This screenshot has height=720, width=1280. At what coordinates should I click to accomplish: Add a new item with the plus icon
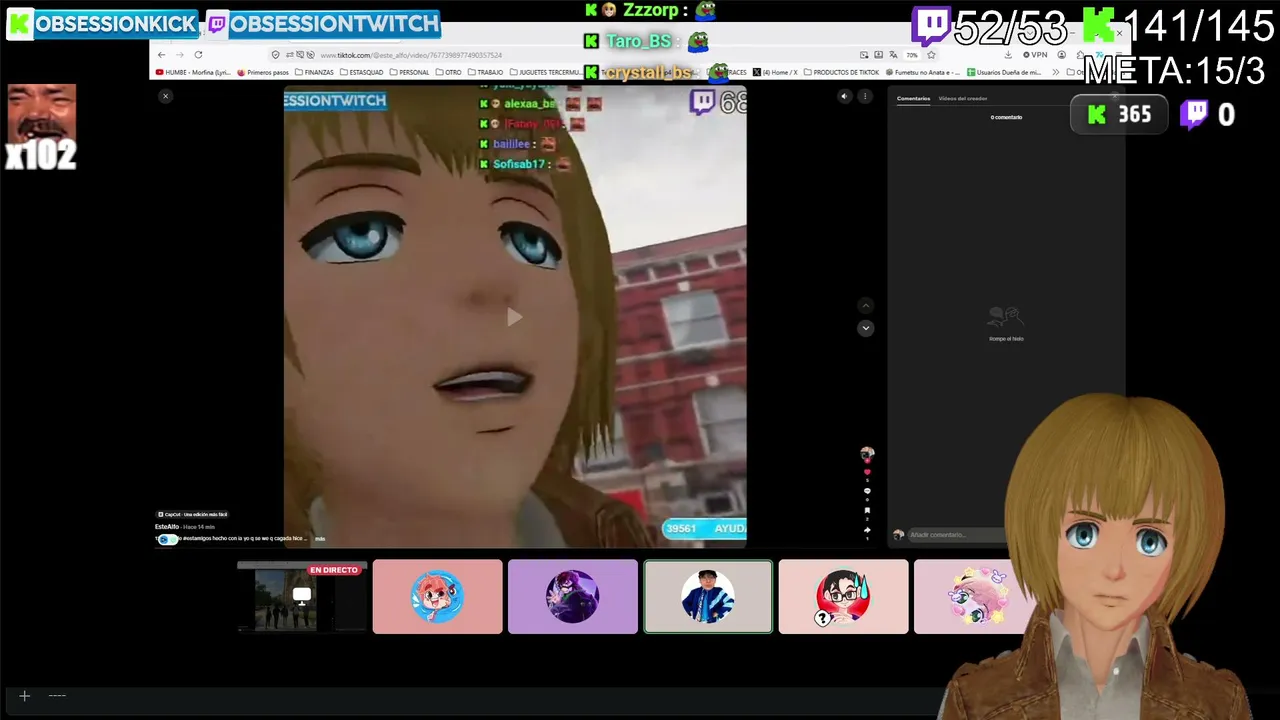click(24, 696)
